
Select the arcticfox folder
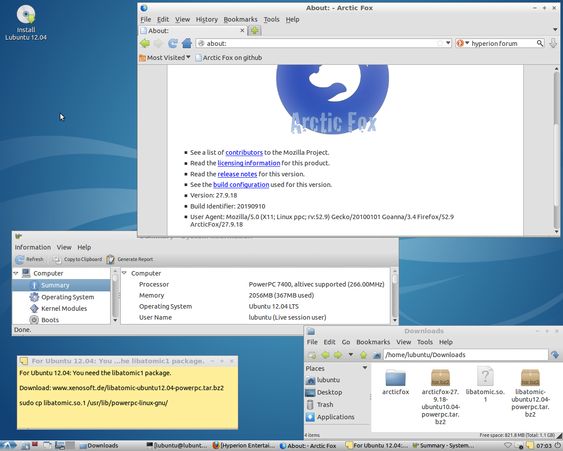tap(395, 382)
